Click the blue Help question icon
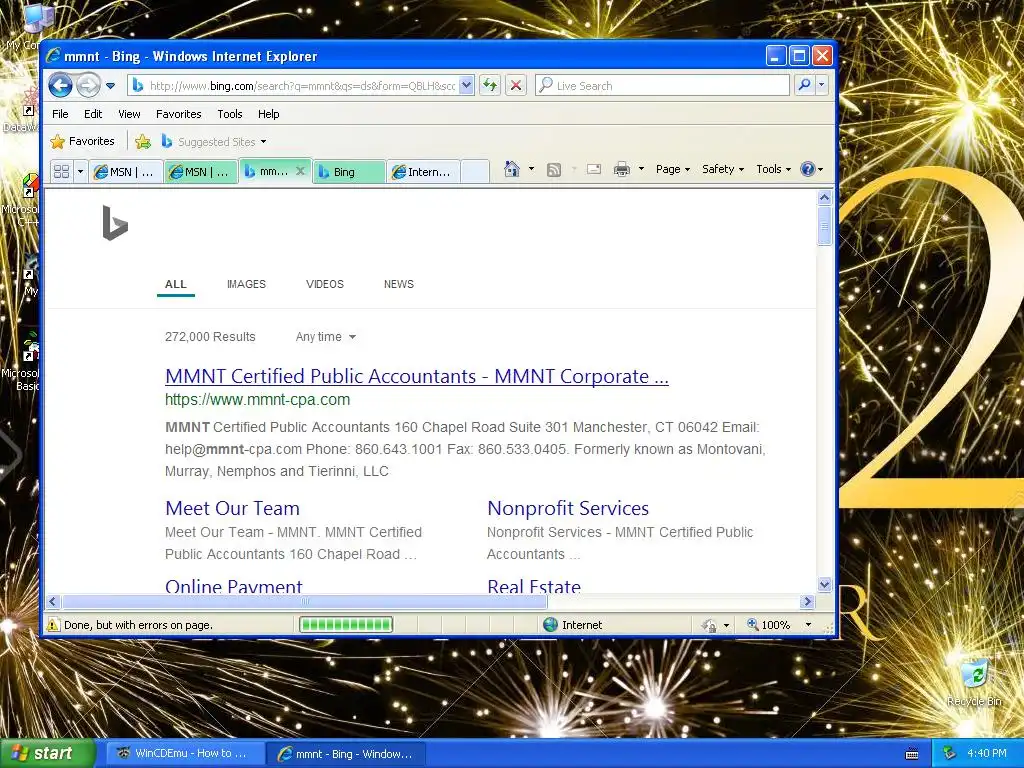The image size is (1024, 768). (x=808, y=169)
